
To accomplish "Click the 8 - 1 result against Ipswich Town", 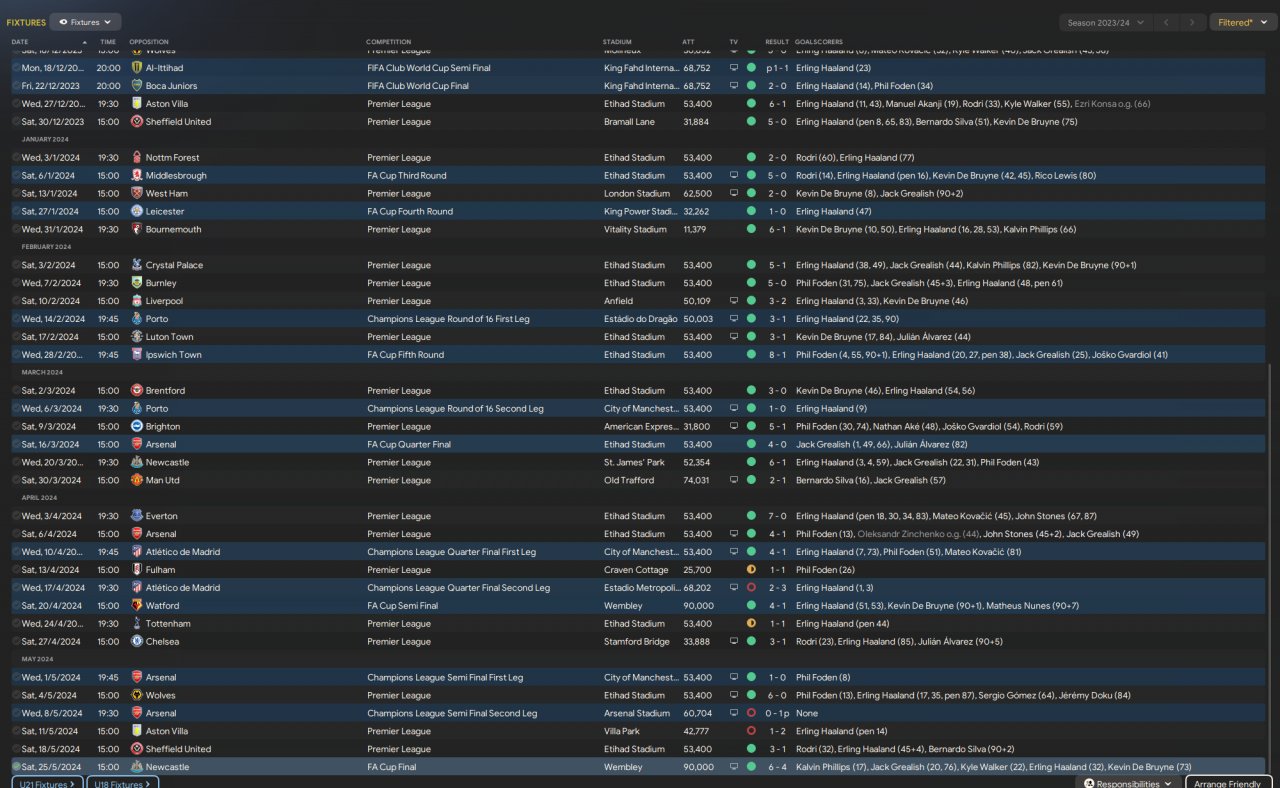I will pos(777,355).
